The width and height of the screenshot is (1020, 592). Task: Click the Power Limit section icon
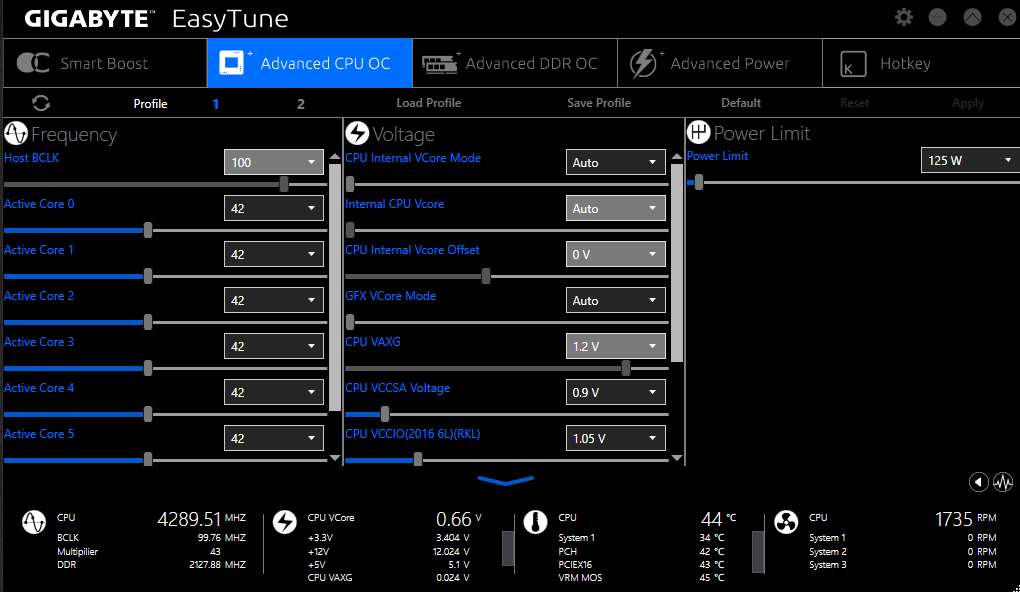tap(698, 132)
